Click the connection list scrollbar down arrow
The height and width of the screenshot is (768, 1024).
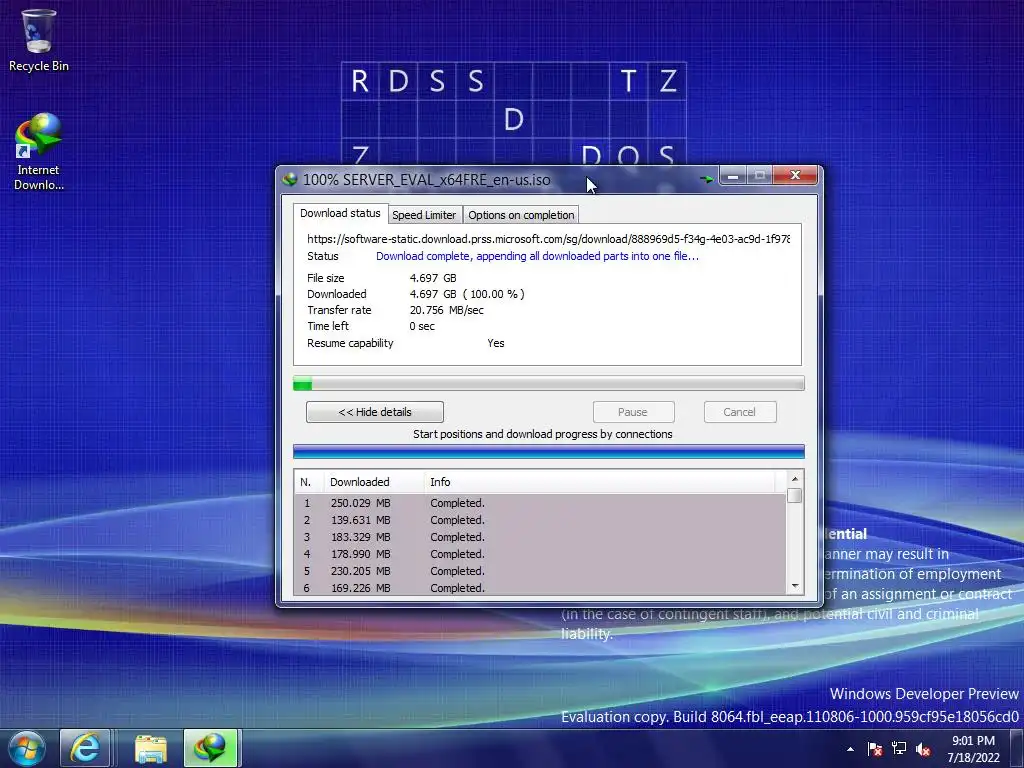point(795,586)
